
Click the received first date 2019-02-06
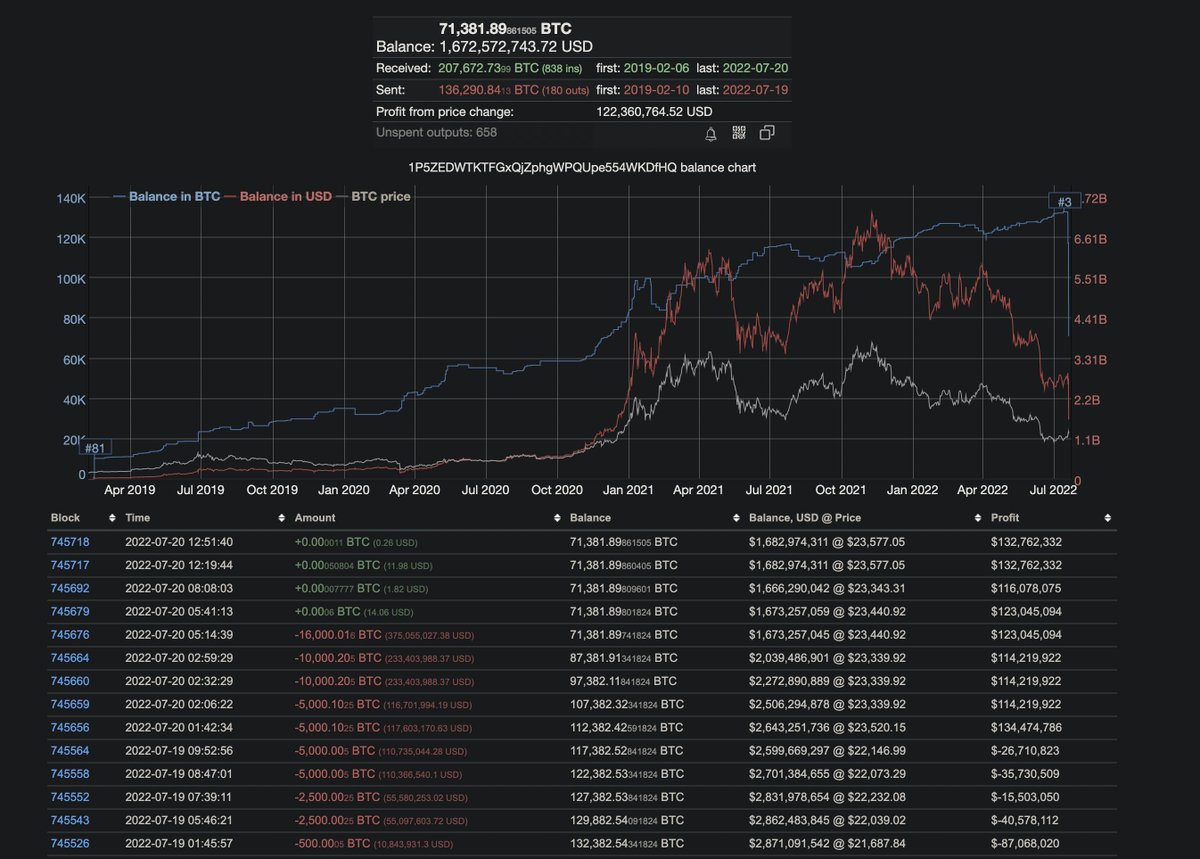[655, 68]
